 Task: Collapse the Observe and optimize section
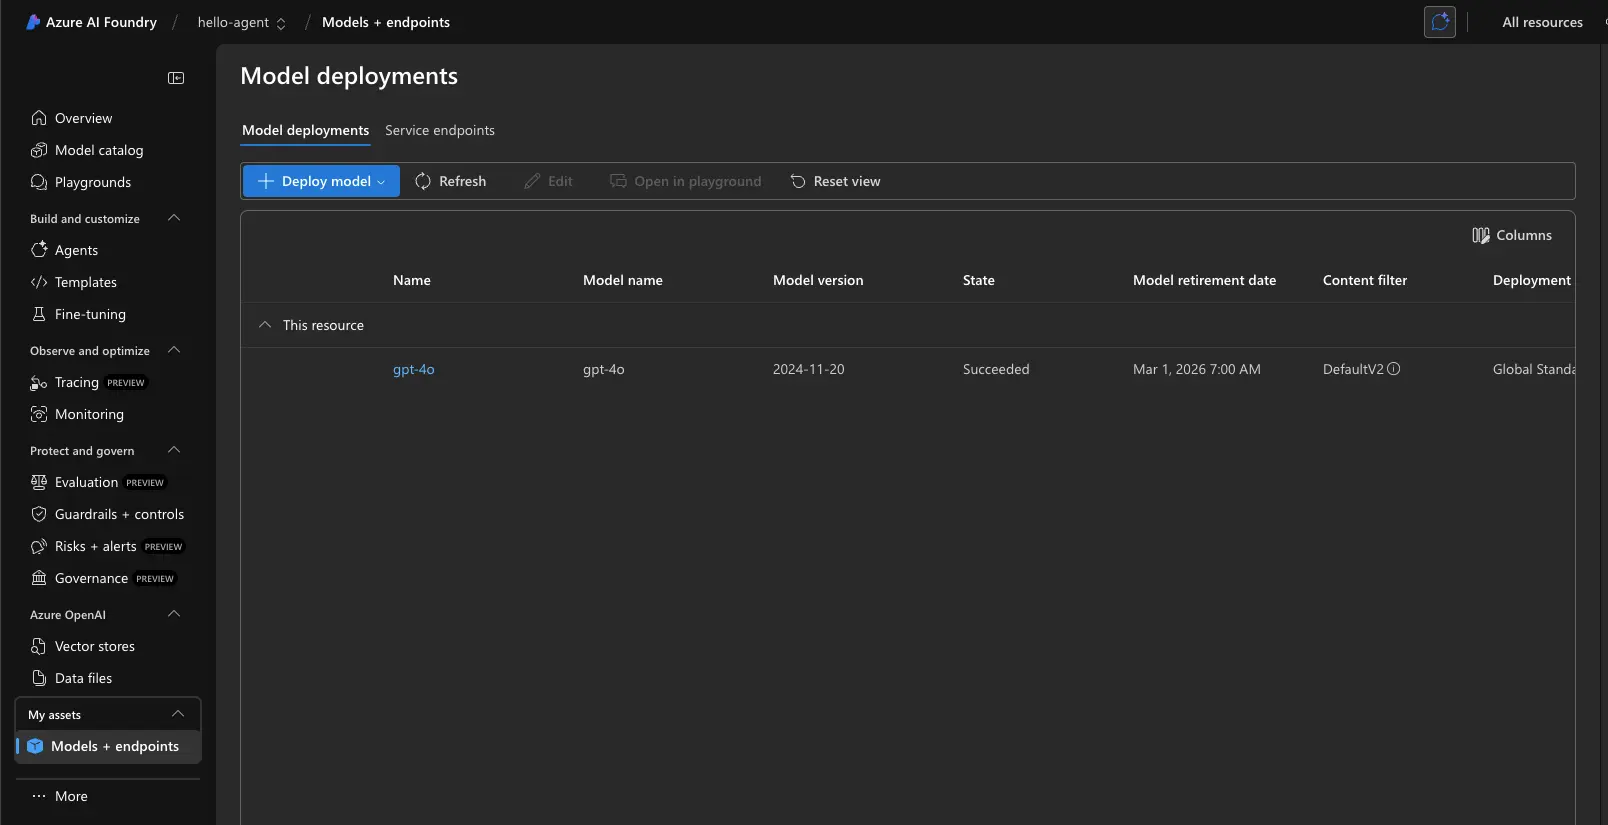[174, 350]
